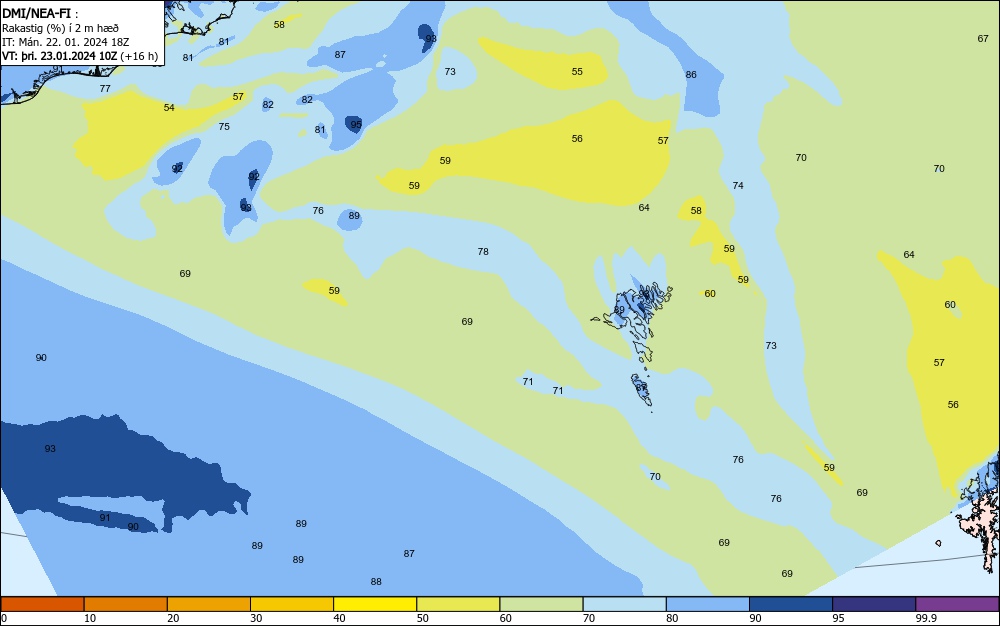This screenshot has width=1000, height=626.
Task: Click the 'IT: Mán. 22. 01. 2024 18Z' line
Action: 65,42
